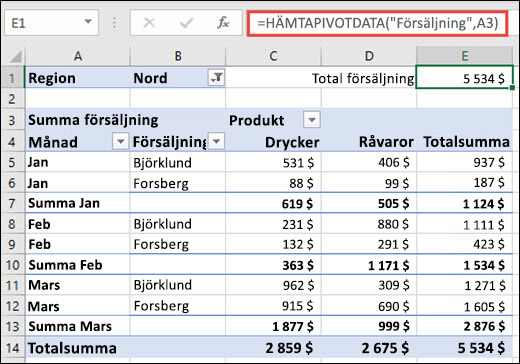The width and height of the screenshot is (520, 364).
Task: Open the Produkt filter dropdown
Action: pyautogui.click(x=312, y=119)
